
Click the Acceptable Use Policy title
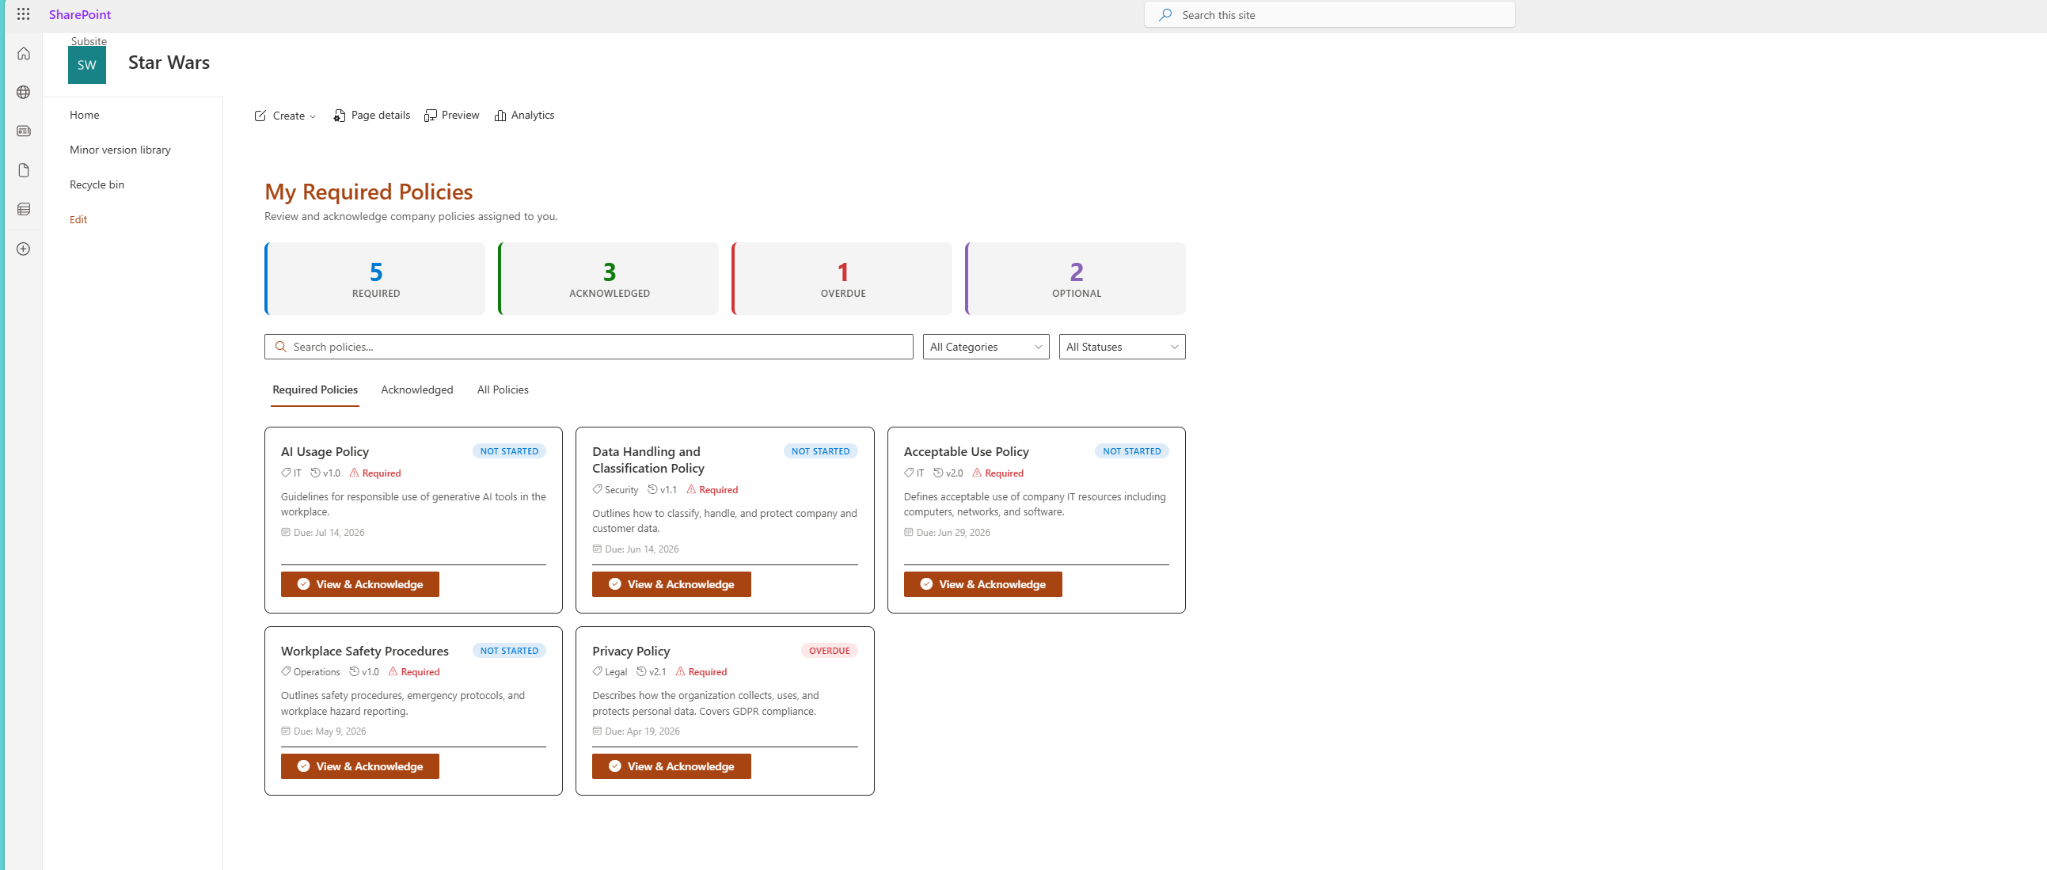966,452
